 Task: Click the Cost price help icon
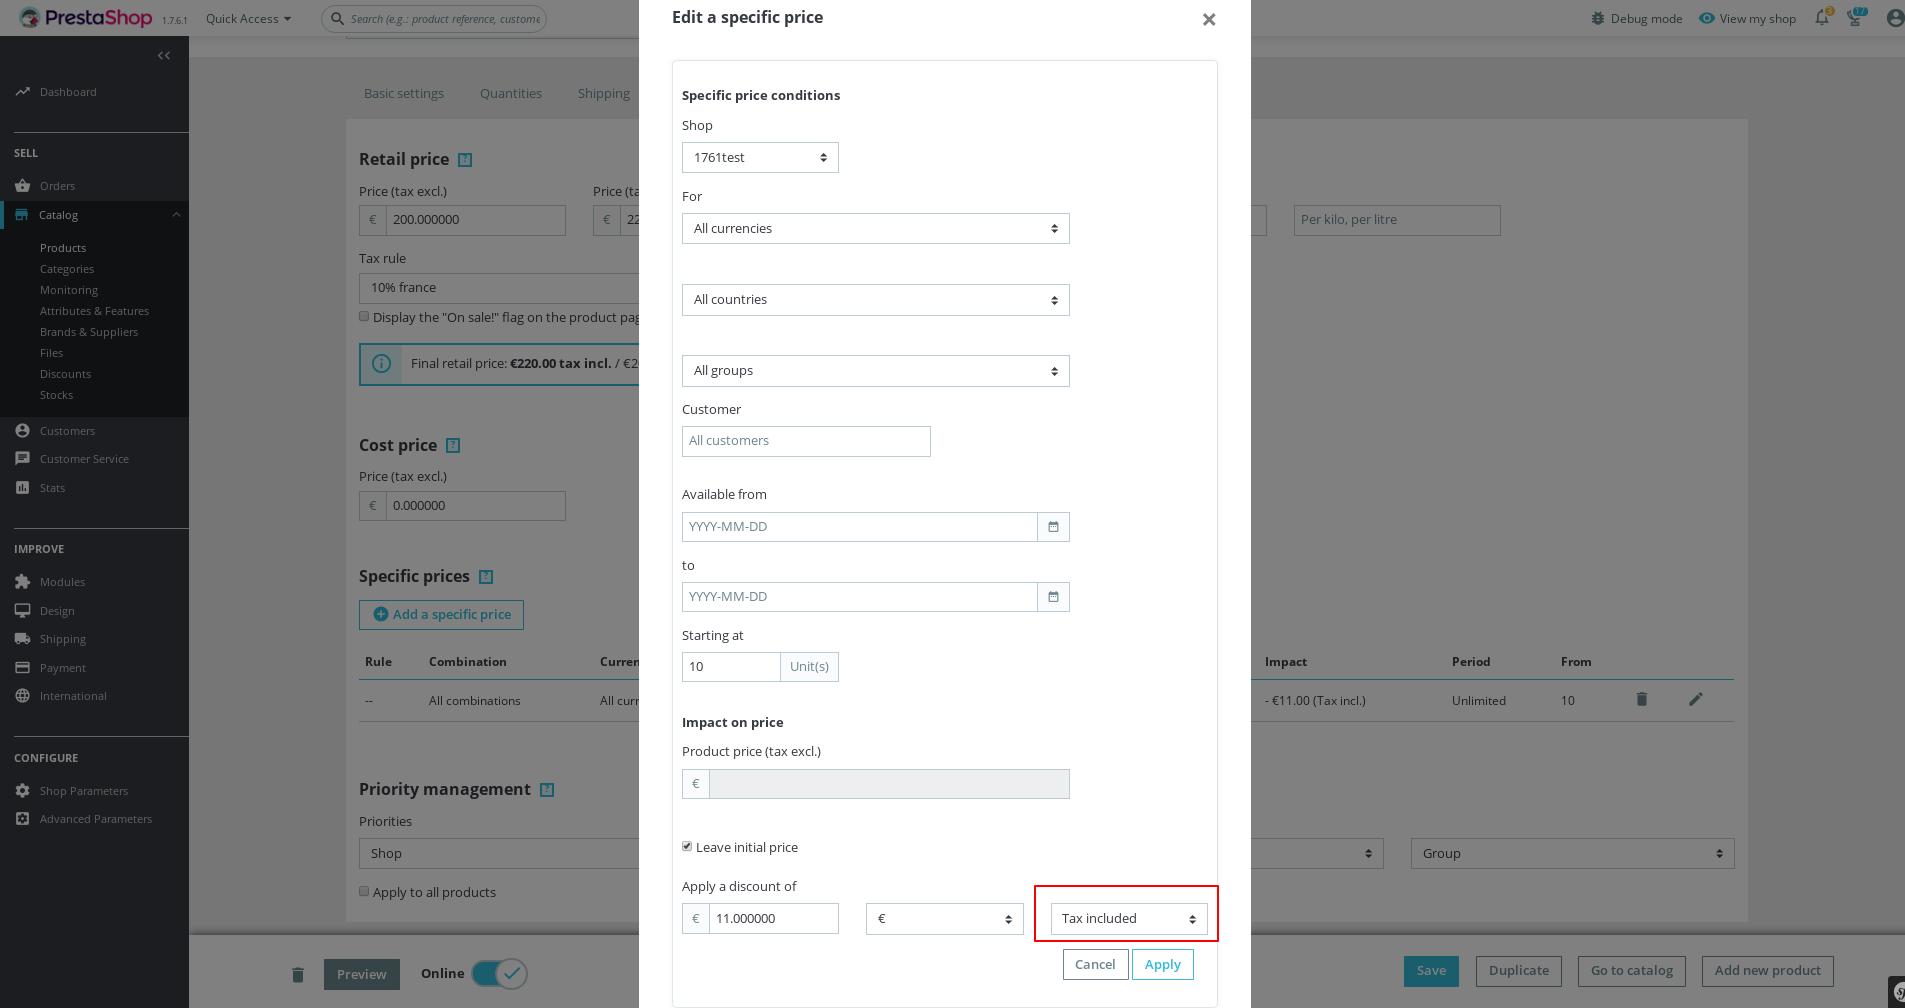pyautogui.click(x=453, y=446)
